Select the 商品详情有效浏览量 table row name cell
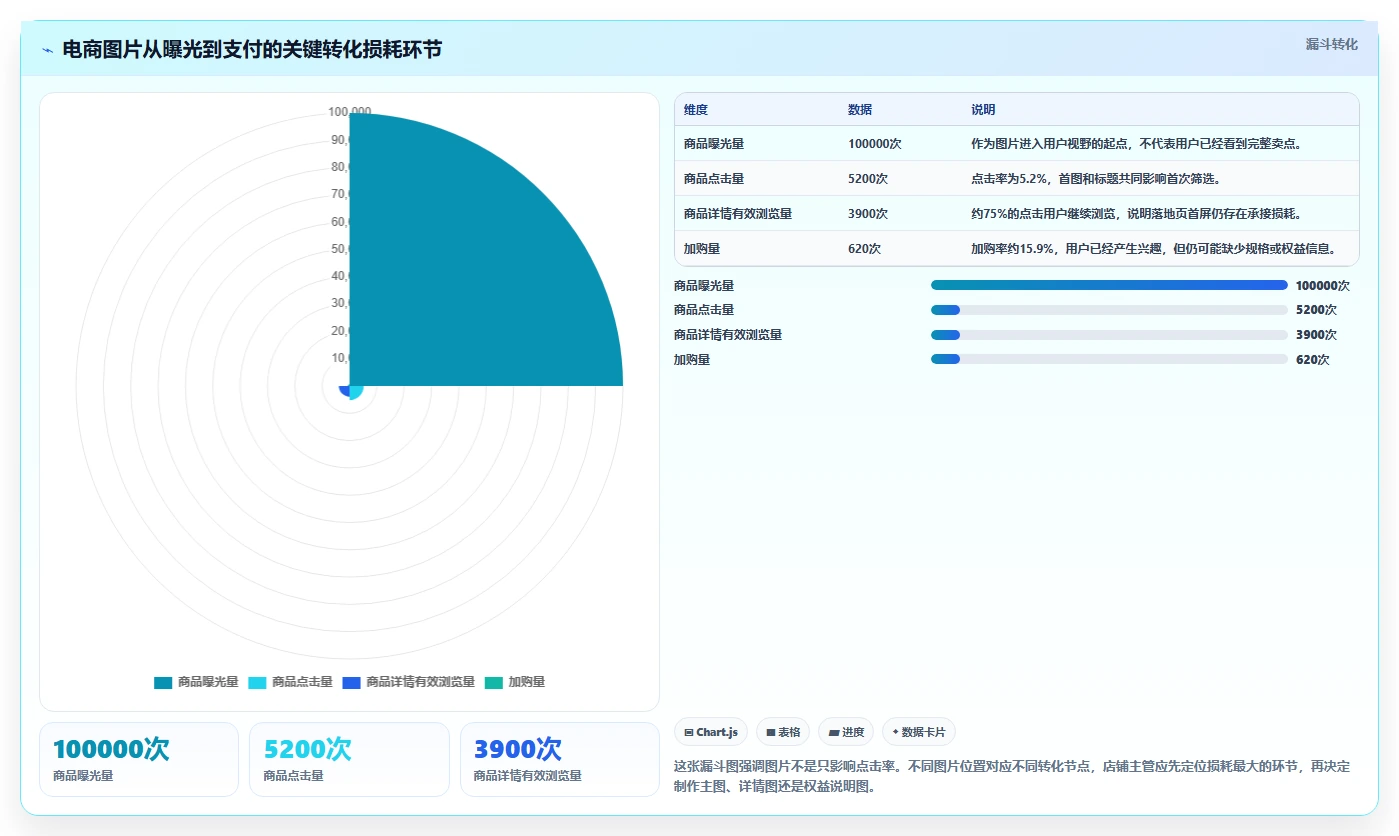The width and height of the screenshot is (1399, 836). coord(738,214)
